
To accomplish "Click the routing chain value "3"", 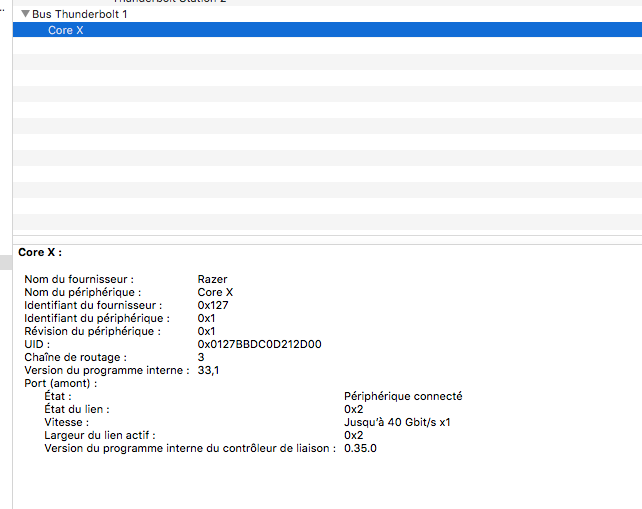I will (201, 357).
